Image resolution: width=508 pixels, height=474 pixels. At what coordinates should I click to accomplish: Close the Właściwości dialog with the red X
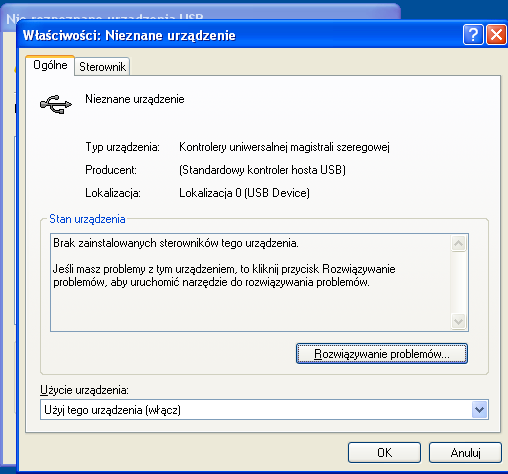point(496,35)
